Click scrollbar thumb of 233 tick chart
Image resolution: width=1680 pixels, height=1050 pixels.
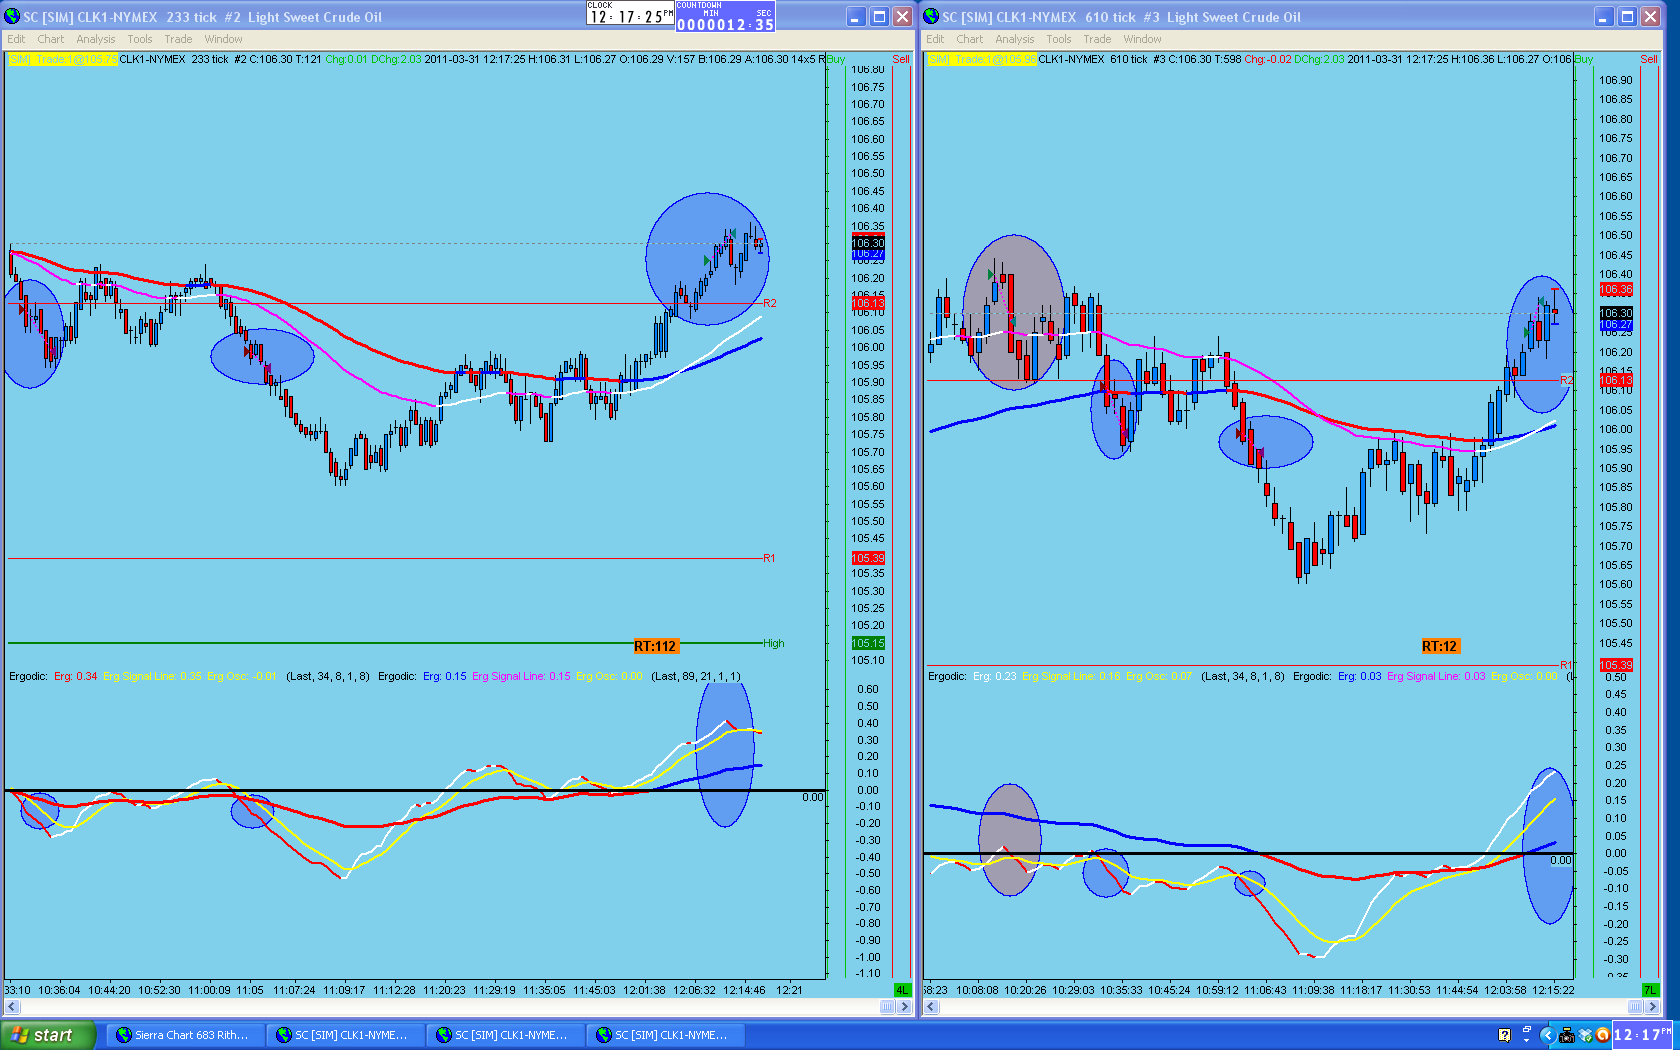[x=887, y=1007]
